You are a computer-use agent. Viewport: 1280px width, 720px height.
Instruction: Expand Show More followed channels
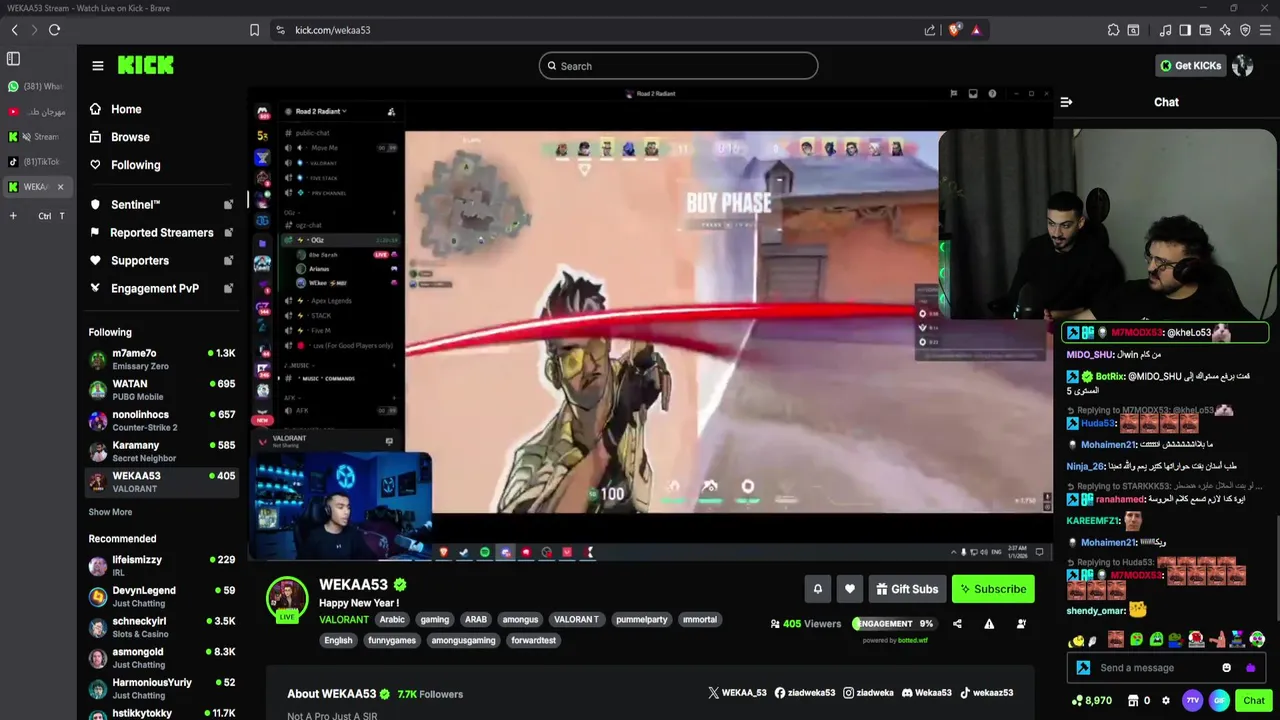pyautogui.click(x=110, y=512)
